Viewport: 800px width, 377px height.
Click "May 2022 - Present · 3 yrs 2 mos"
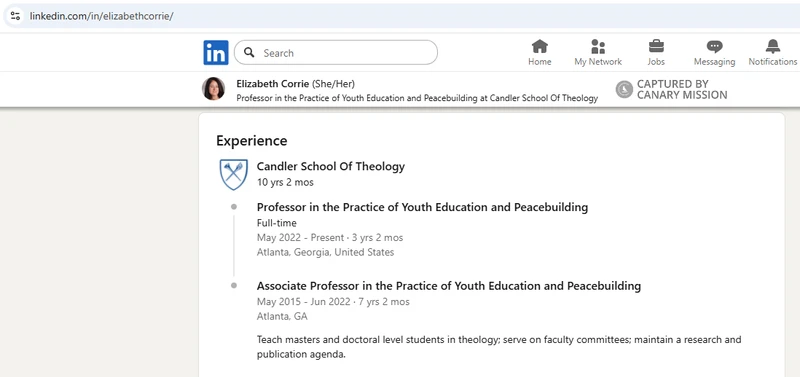[x=330, y=238]
